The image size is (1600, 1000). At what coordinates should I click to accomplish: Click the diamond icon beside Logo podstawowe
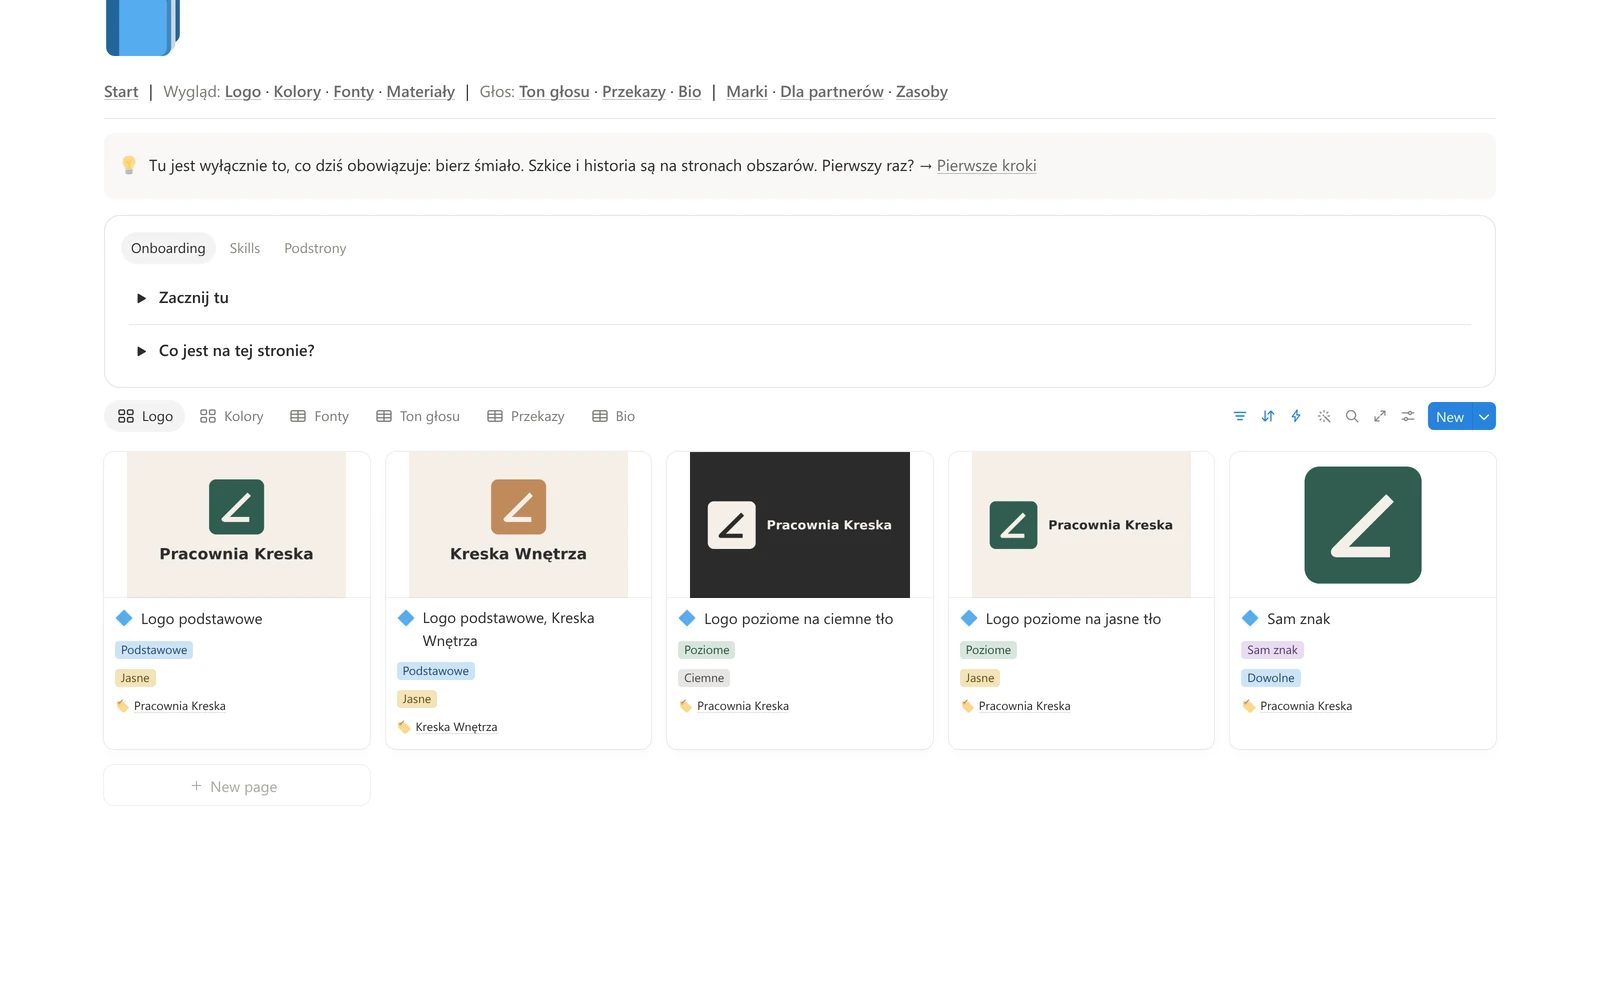click(x=124, y=618)
